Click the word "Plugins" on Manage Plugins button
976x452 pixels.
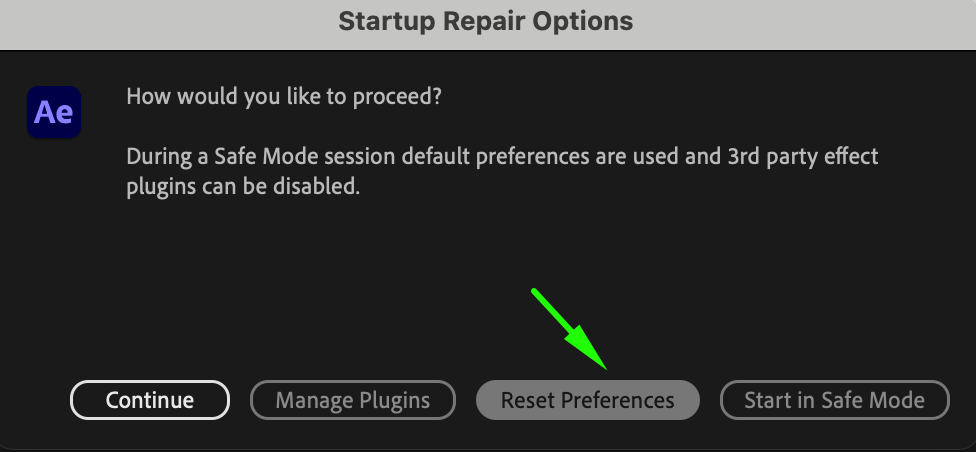(391, 401)
